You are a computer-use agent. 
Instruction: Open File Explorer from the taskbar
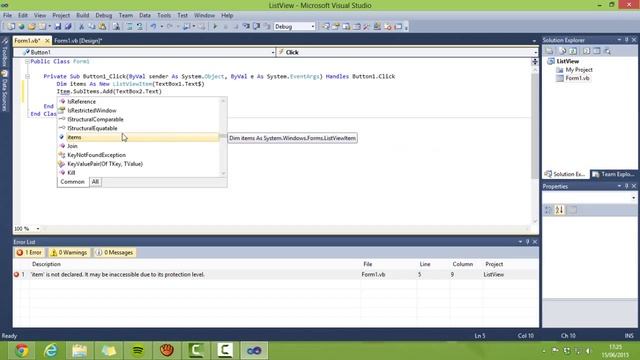(x=80, y=350)
